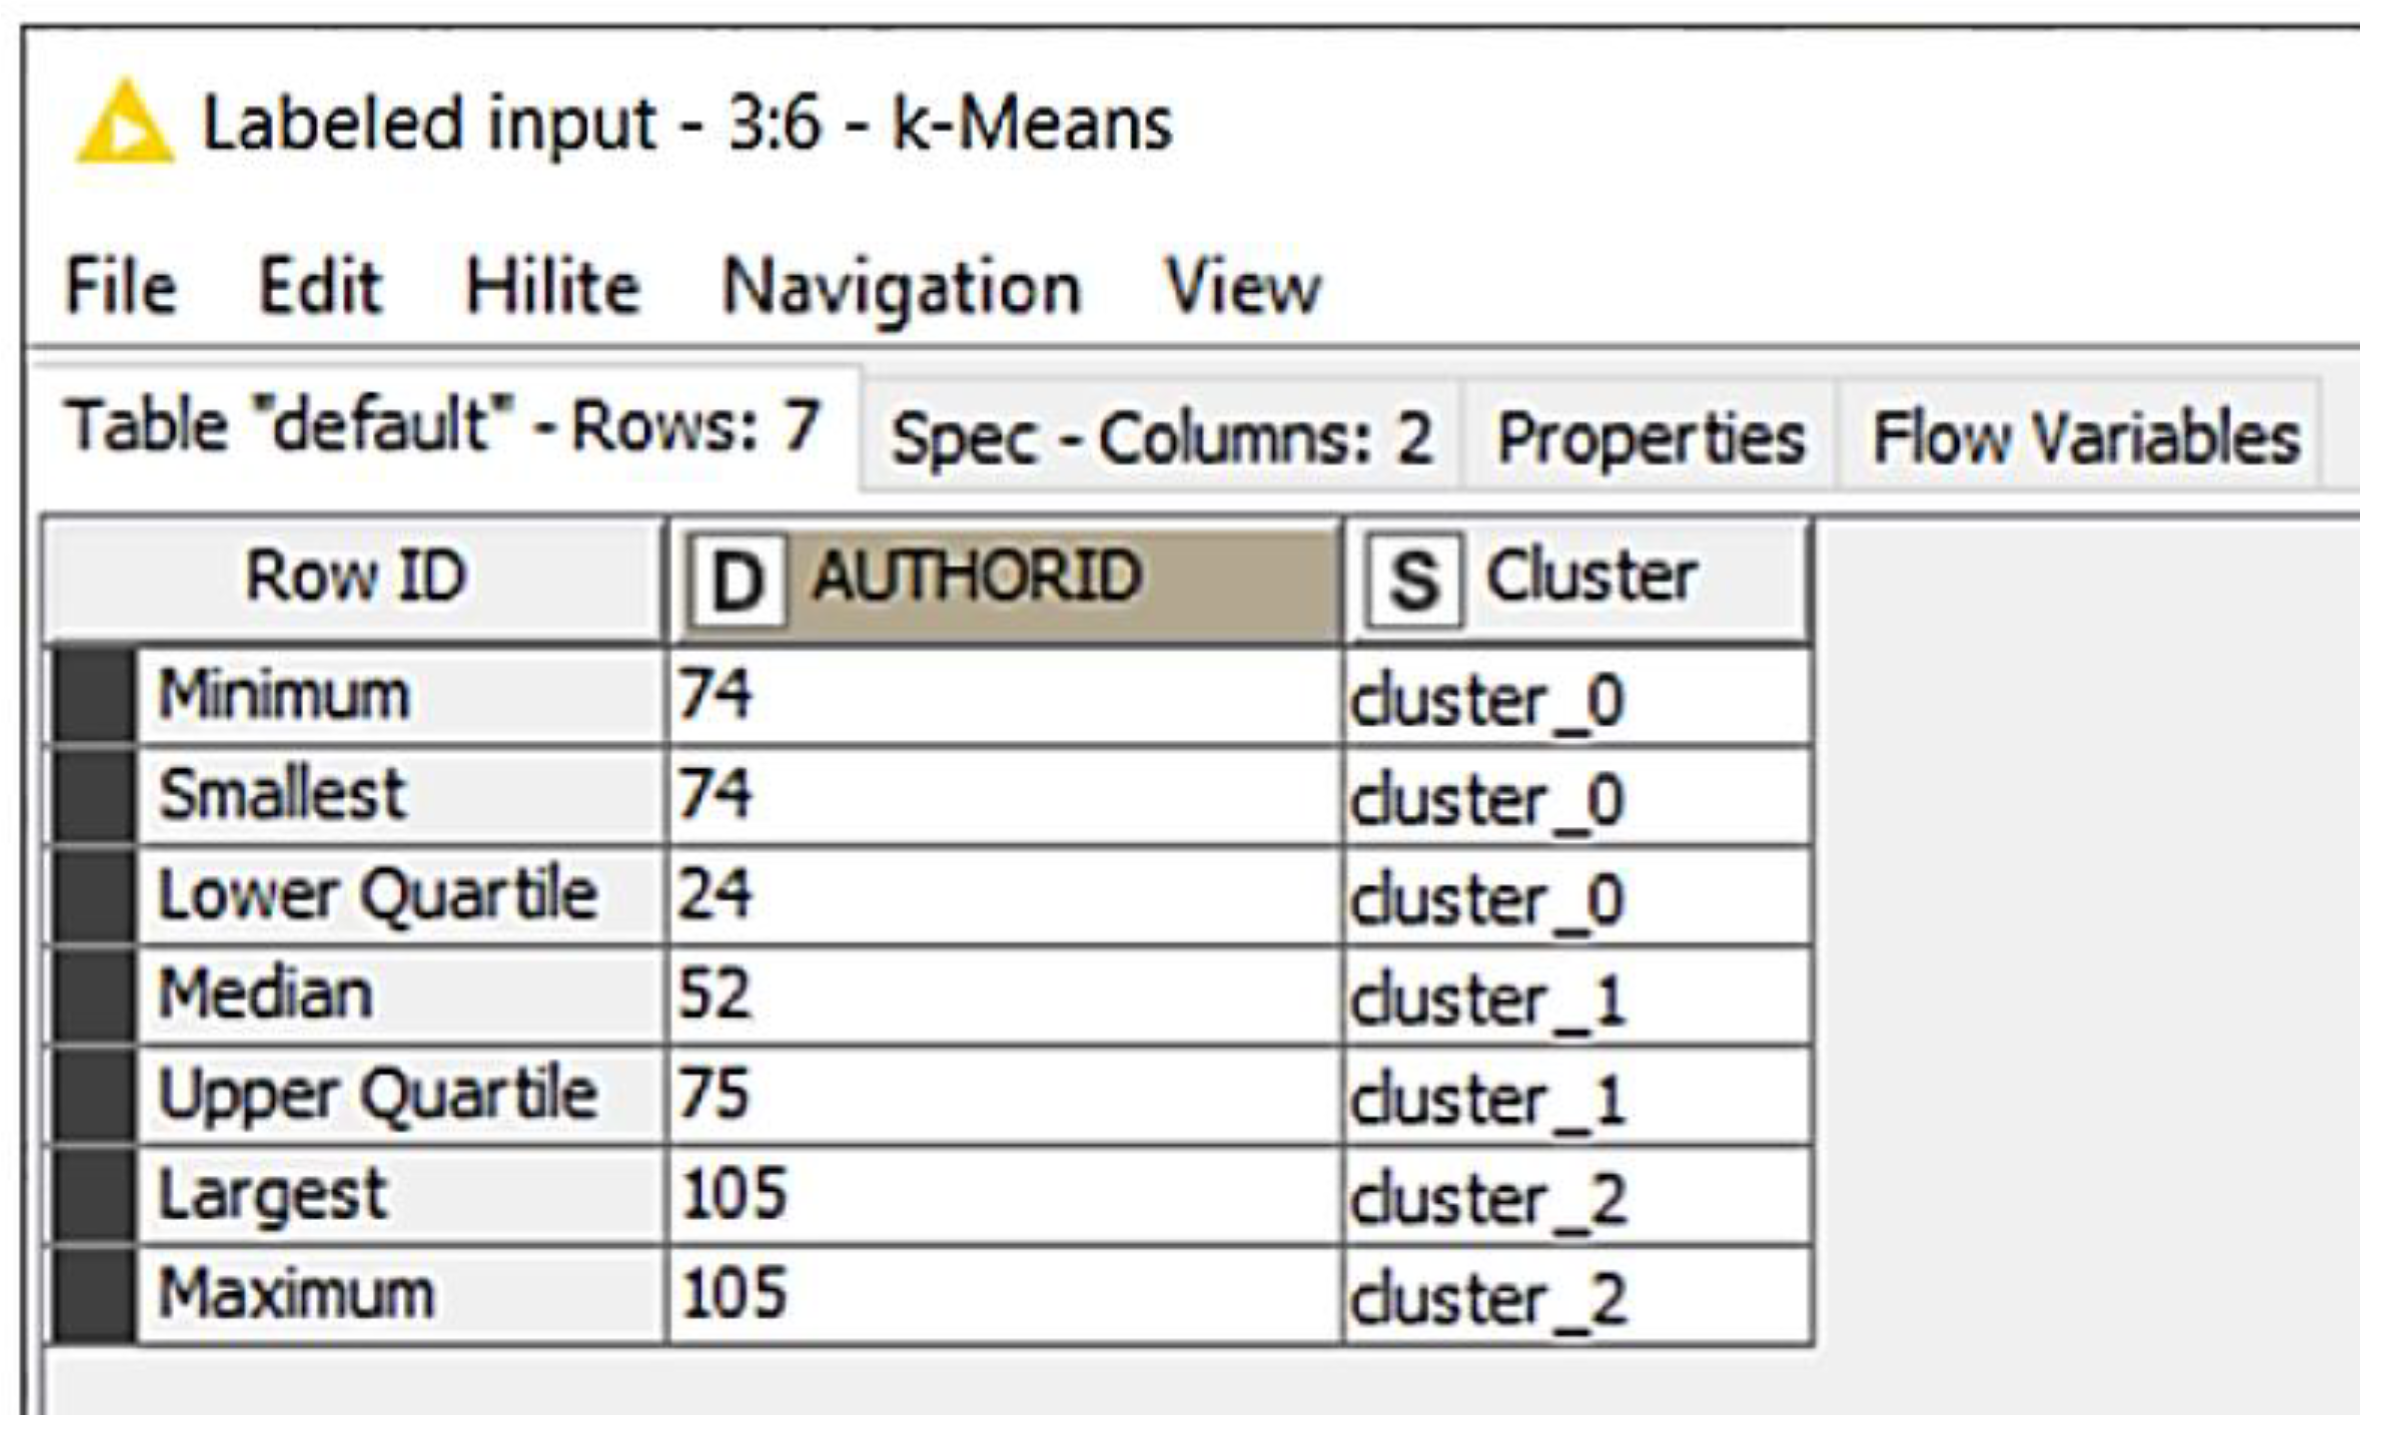Open the View menu
2381x1435 pixels.
[1242, 288]
